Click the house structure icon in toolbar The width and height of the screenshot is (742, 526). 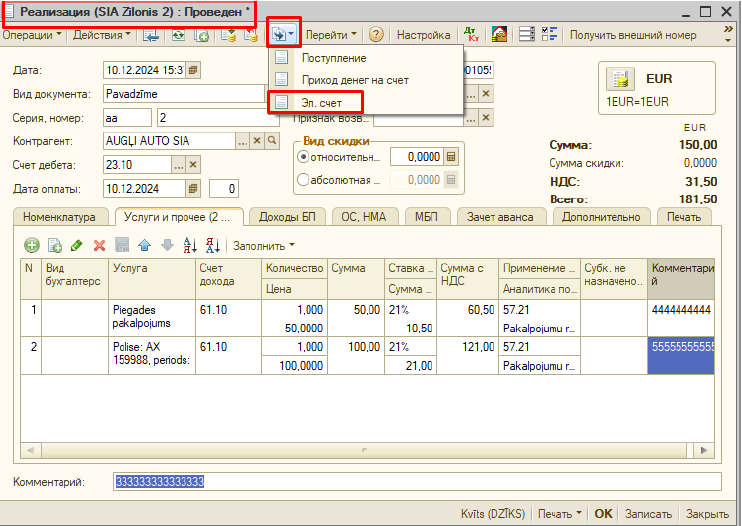499,35
